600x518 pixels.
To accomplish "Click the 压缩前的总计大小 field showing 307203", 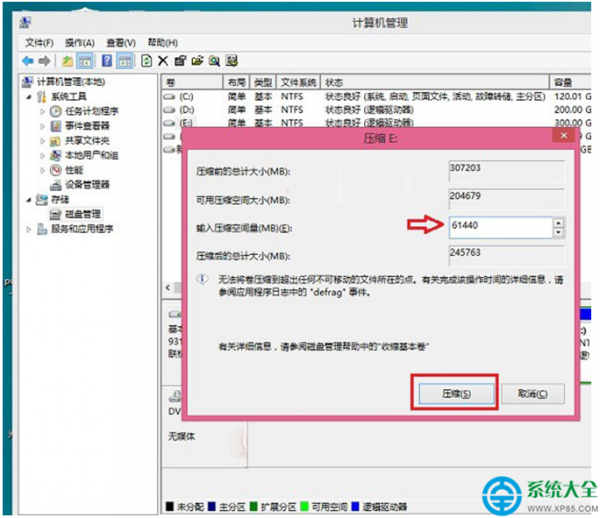I will pyautogui.click(x=506, y=171).
